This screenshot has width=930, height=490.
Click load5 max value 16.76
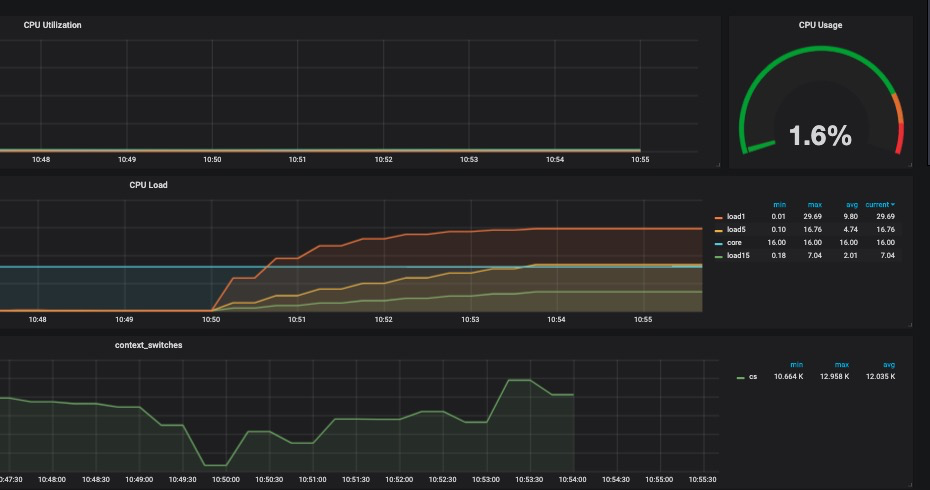tap(813, 230)
